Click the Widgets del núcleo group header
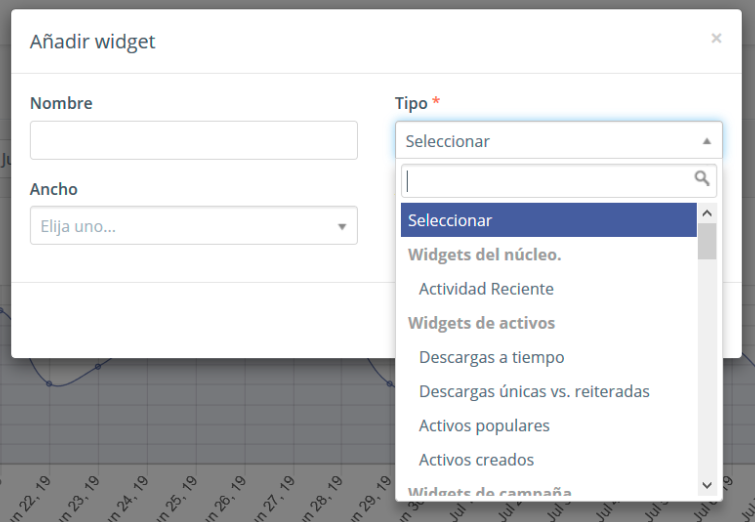The height and width of the screenshot is (522, 755). [x=484, y=255]
